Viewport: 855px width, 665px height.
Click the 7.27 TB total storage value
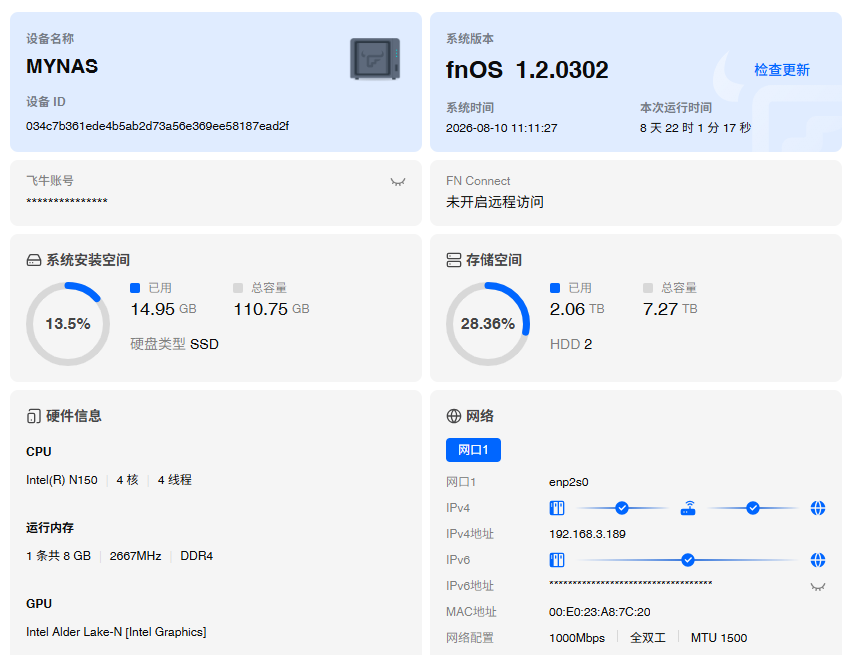[670, 309]
